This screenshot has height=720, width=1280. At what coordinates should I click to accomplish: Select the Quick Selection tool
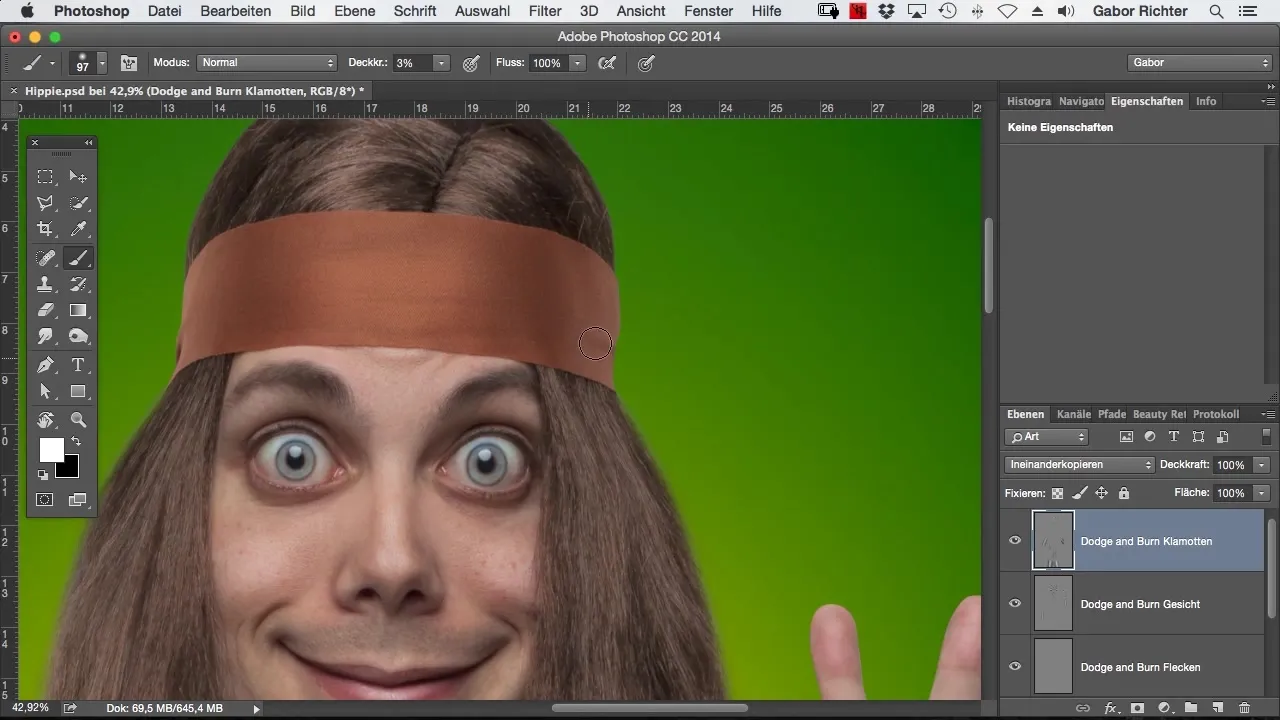pyautogui.click(x=78, y=203)
